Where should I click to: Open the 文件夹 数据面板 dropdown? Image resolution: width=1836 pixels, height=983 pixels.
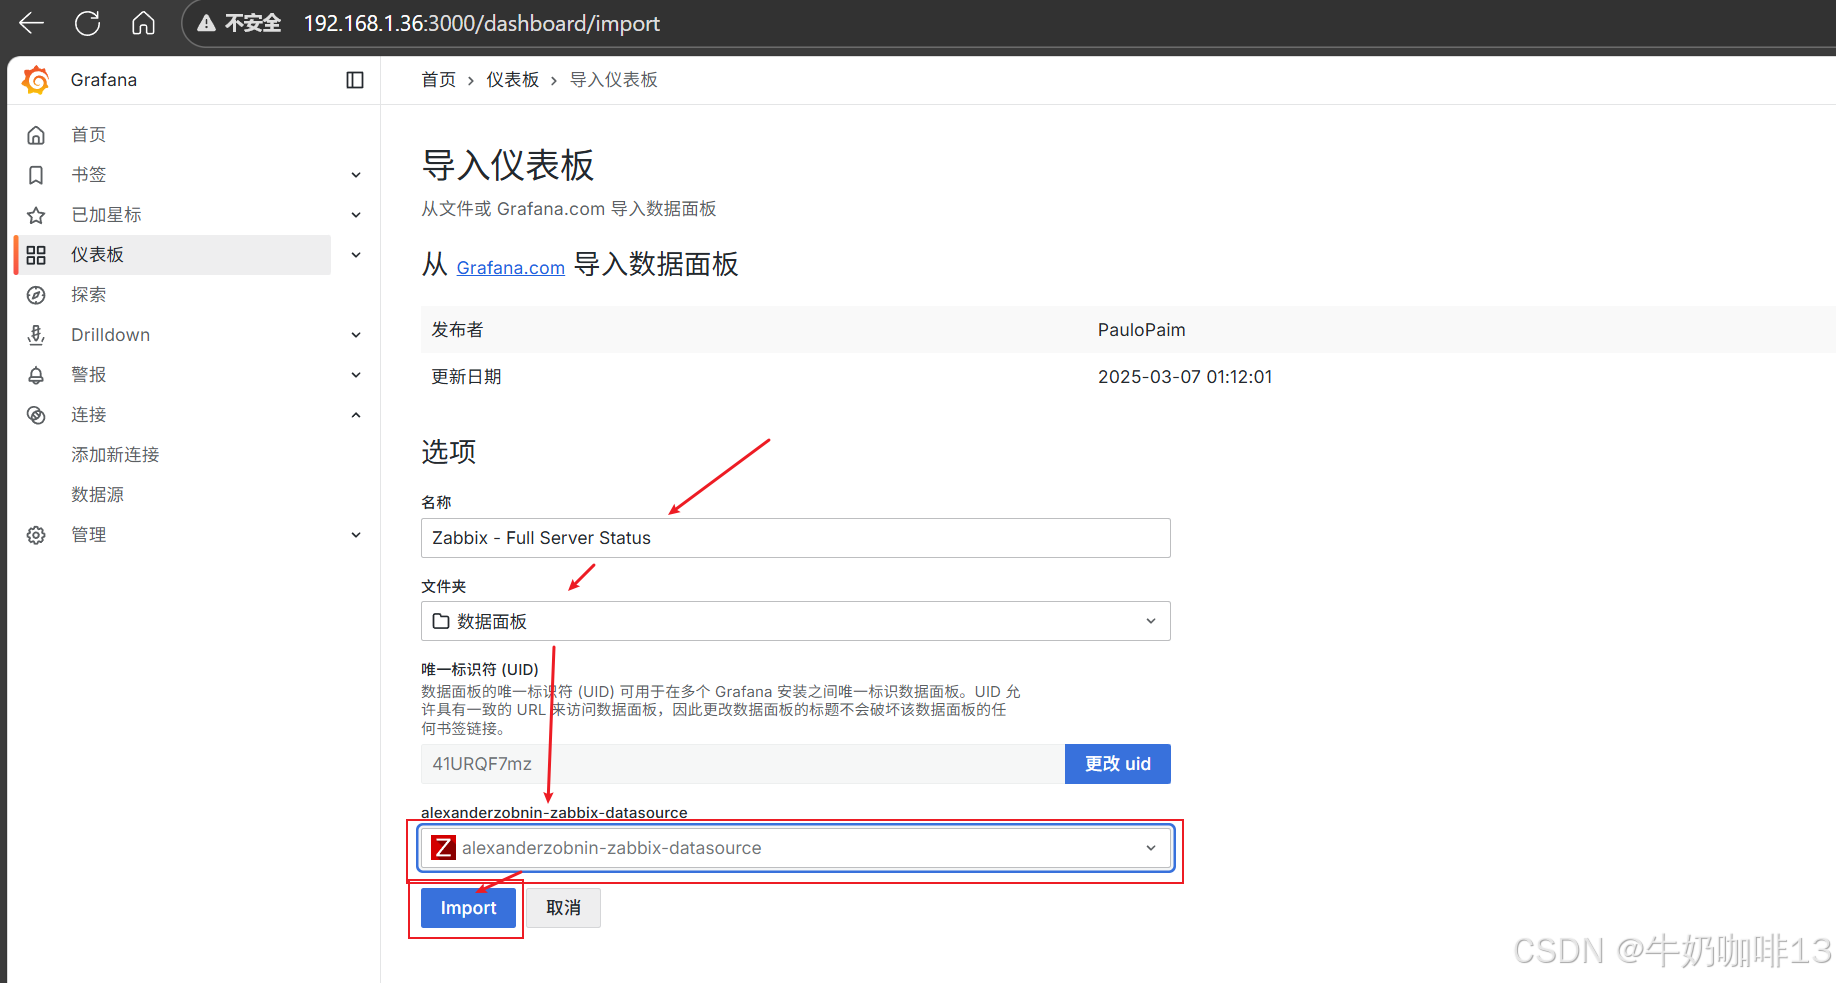795,621
